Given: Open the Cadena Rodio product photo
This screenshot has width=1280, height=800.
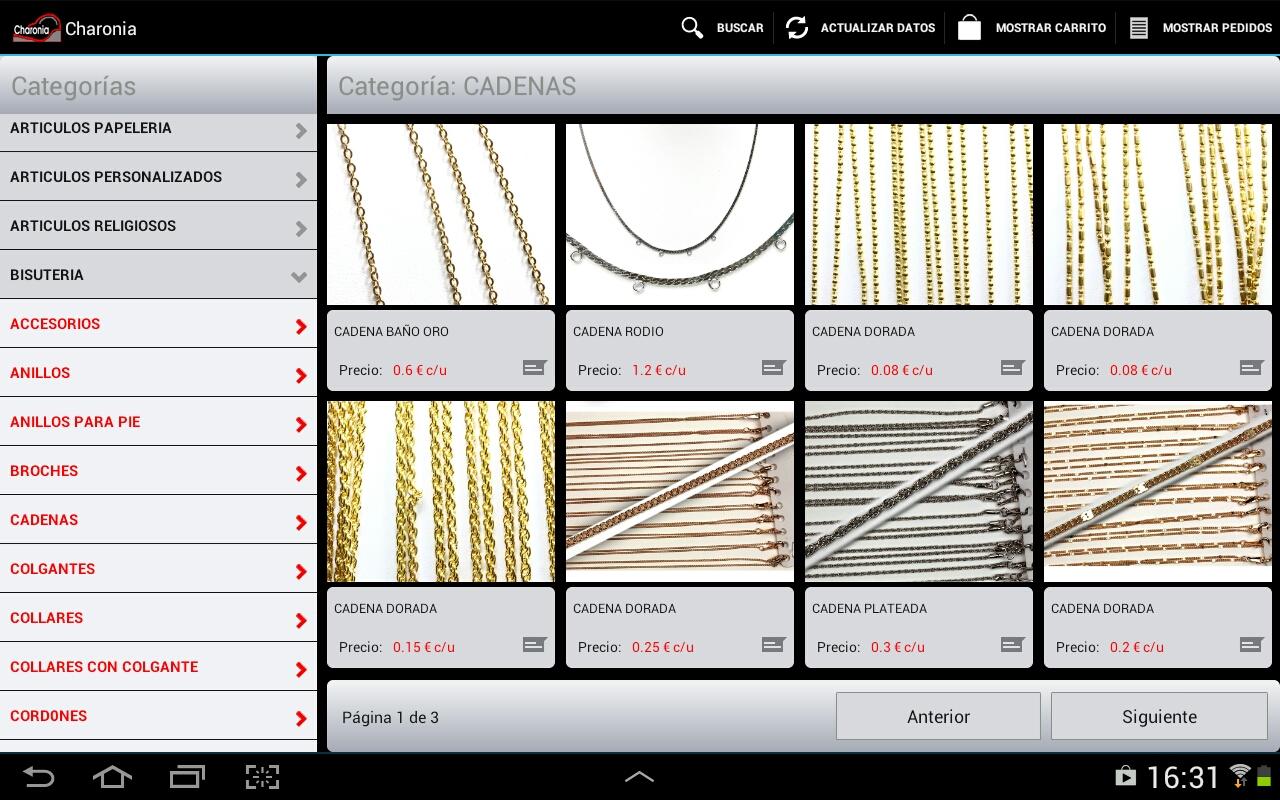Looking at the screenshot, I should point(680,214).
